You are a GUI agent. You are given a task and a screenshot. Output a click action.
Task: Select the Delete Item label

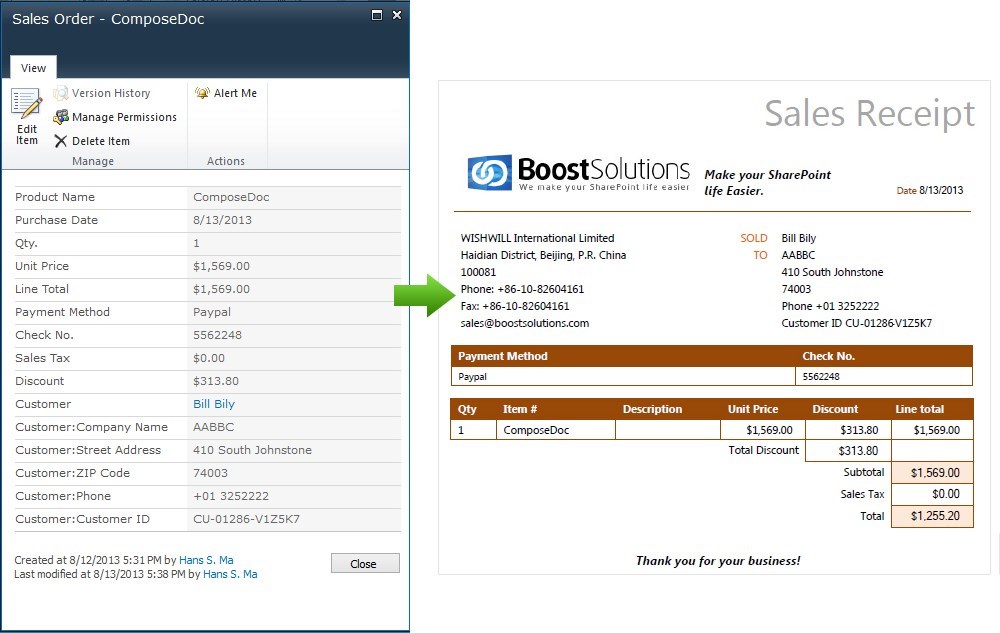click(101, 141)
